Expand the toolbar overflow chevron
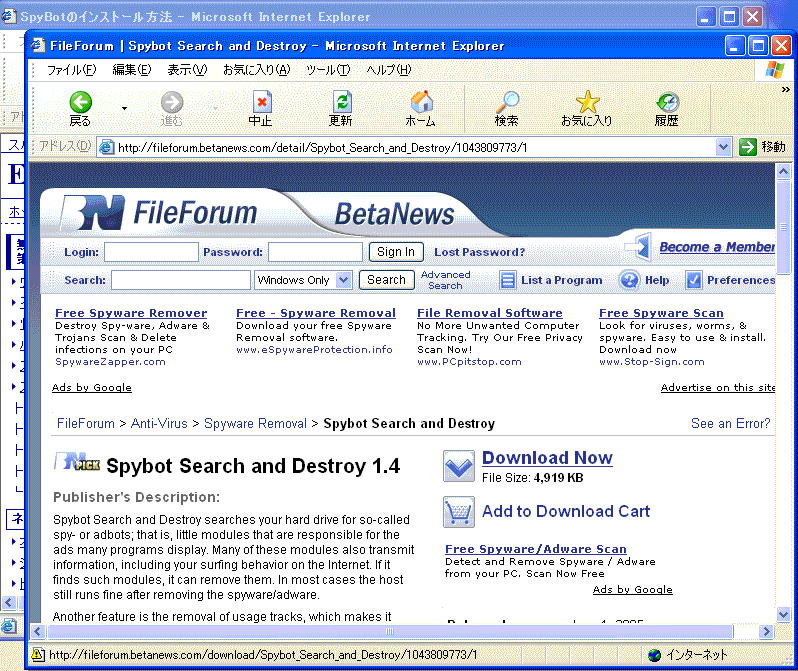 [786, 90]
